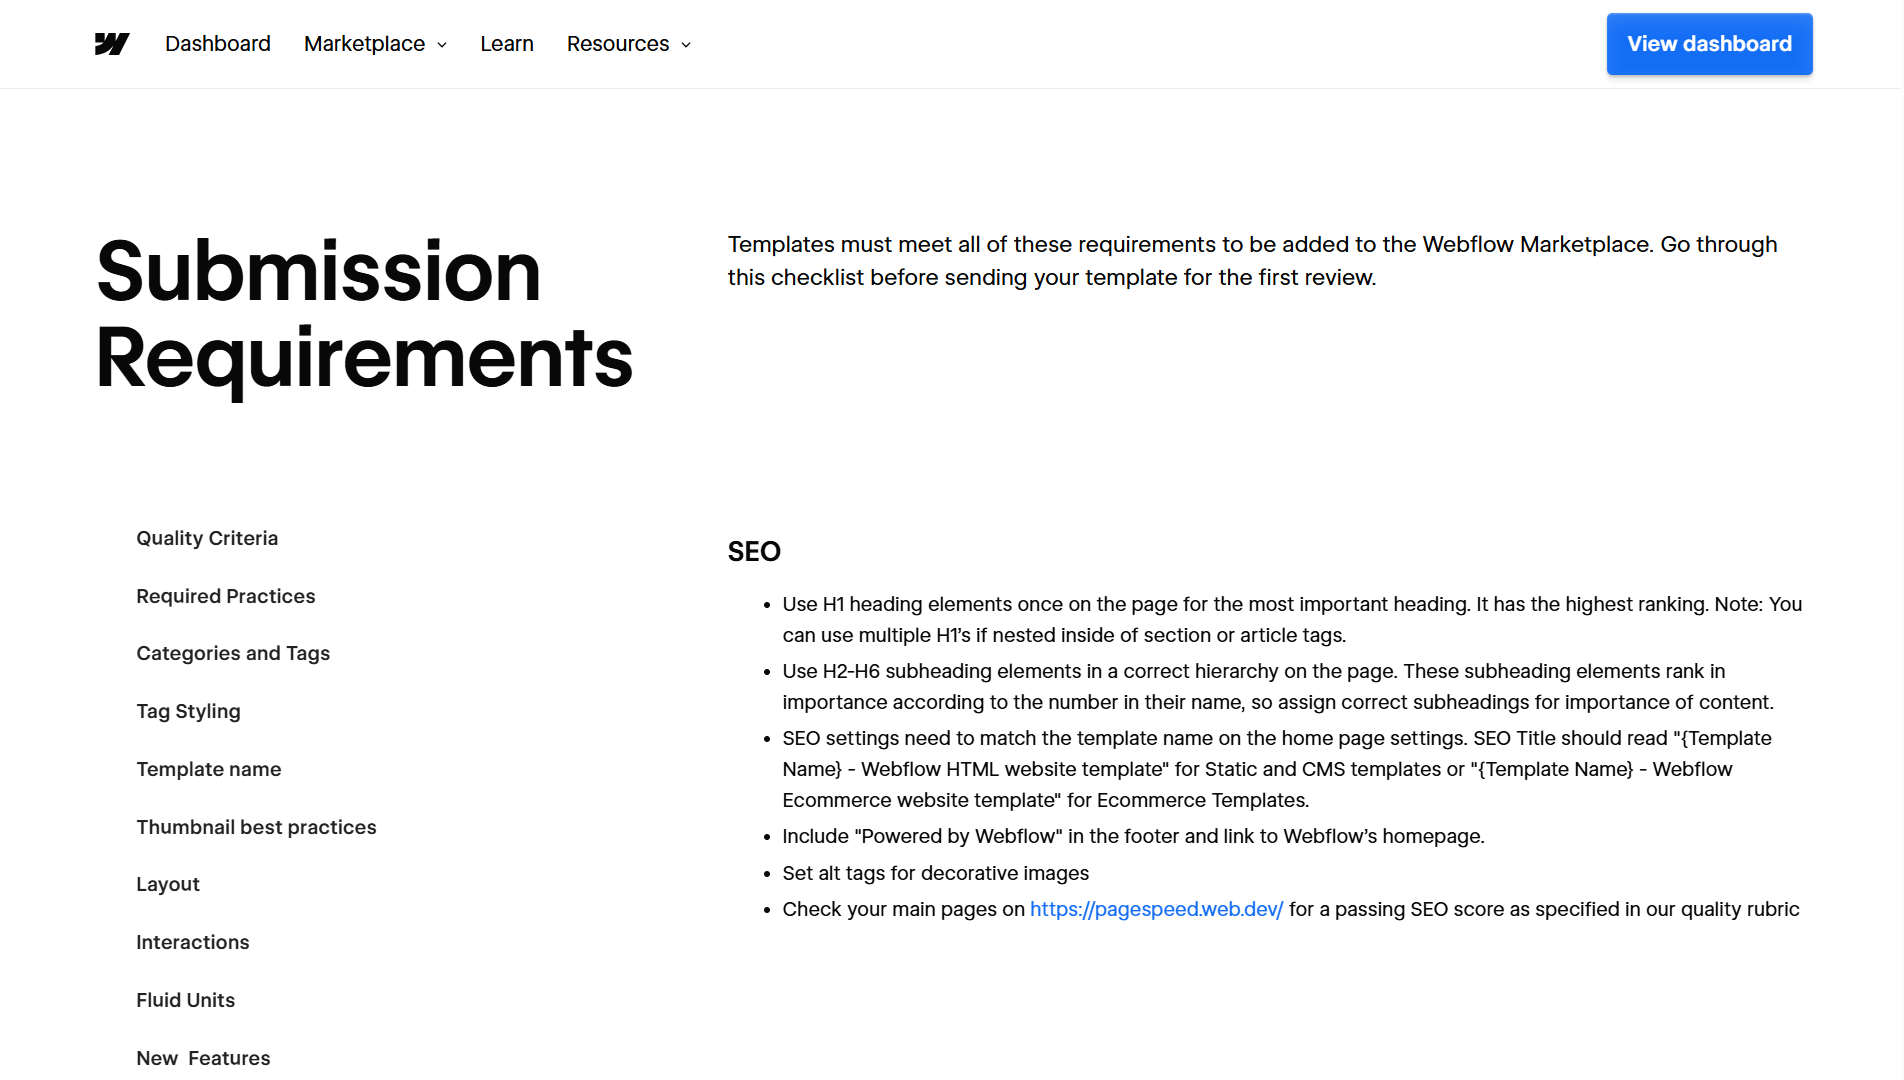The width and height of the screenshot is (1904, 1080).
Task: Open Thumbnail best practices section
Action: point(256,827)
